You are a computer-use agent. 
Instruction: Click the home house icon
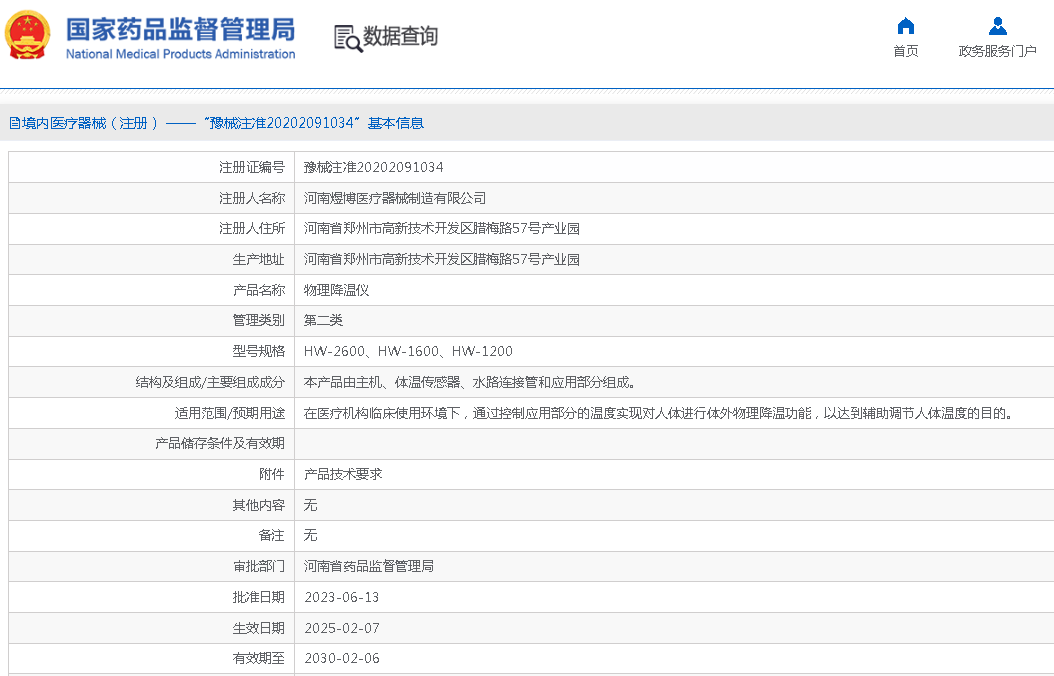(x=906, y=26)
